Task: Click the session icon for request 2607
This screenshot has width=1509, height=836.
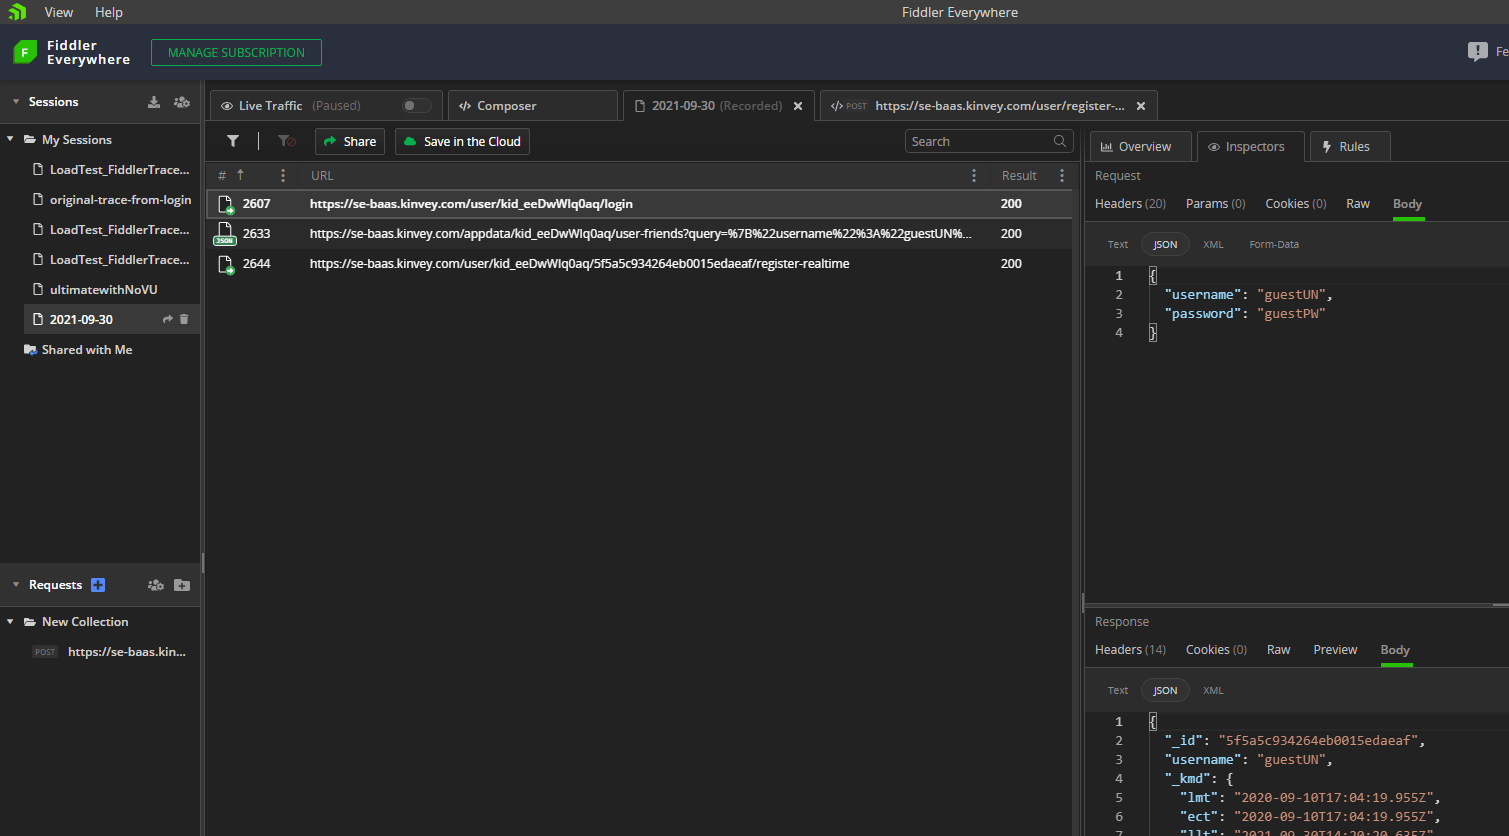Action: [x=225, y=204]
